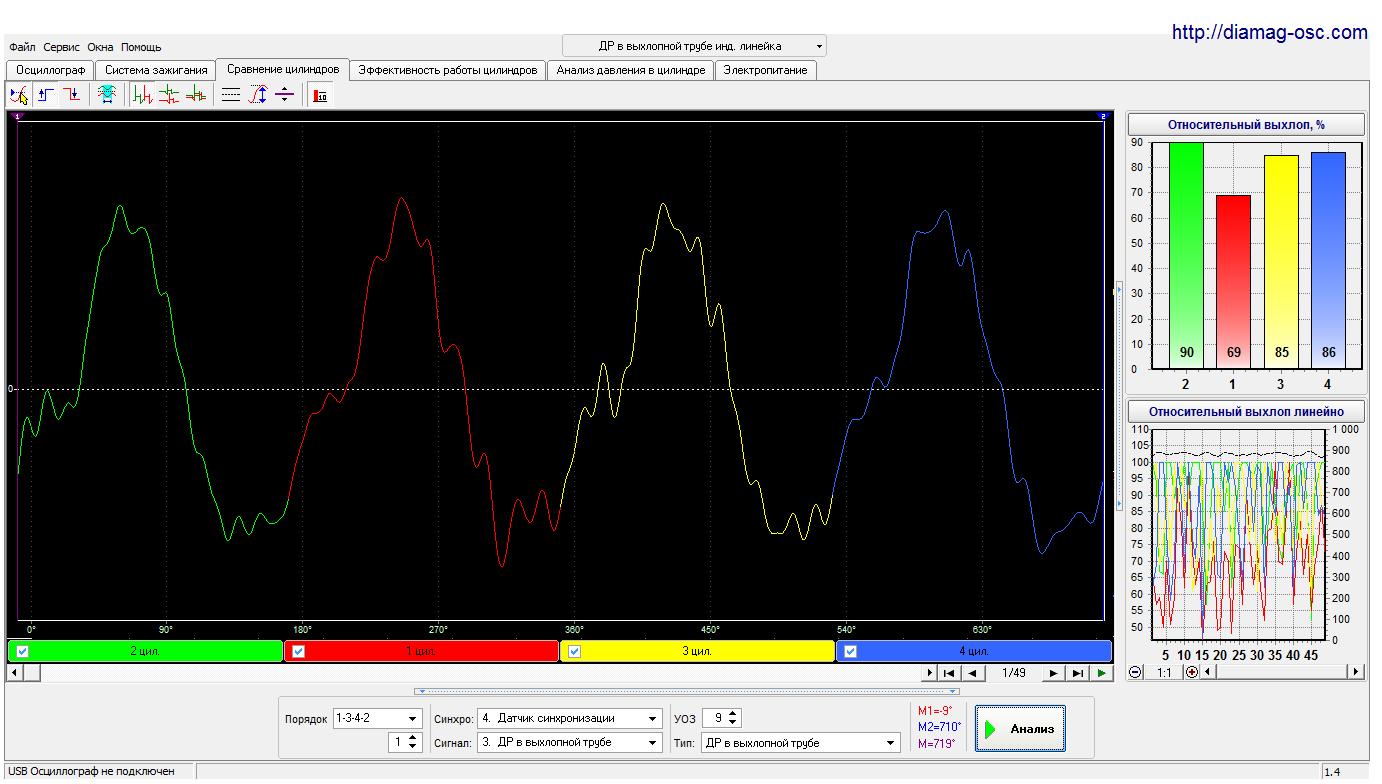Click the УОЗ value field
The height and width of the screenshot is (784, 1382).
coord(716,718)
